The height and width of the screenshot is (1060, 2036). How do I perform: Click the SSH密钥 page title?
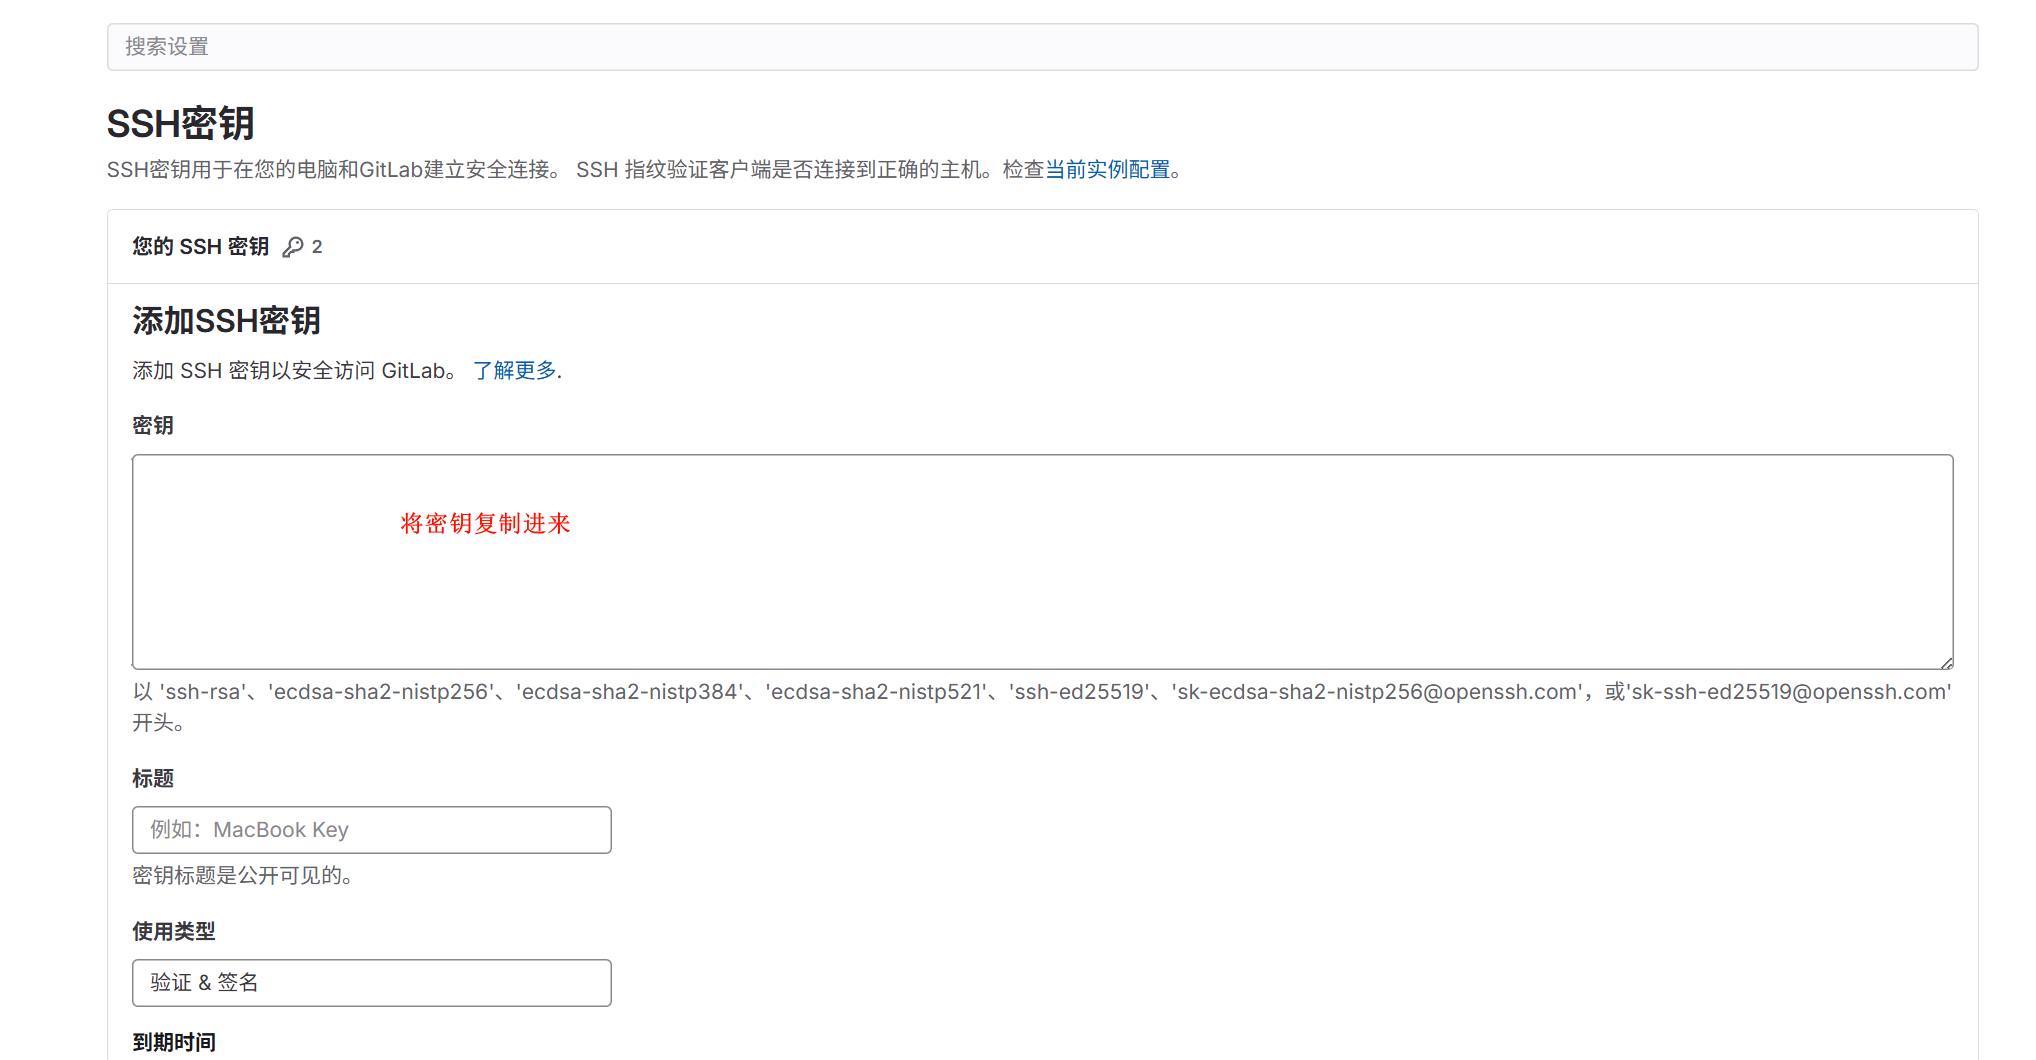click(180, 123)
